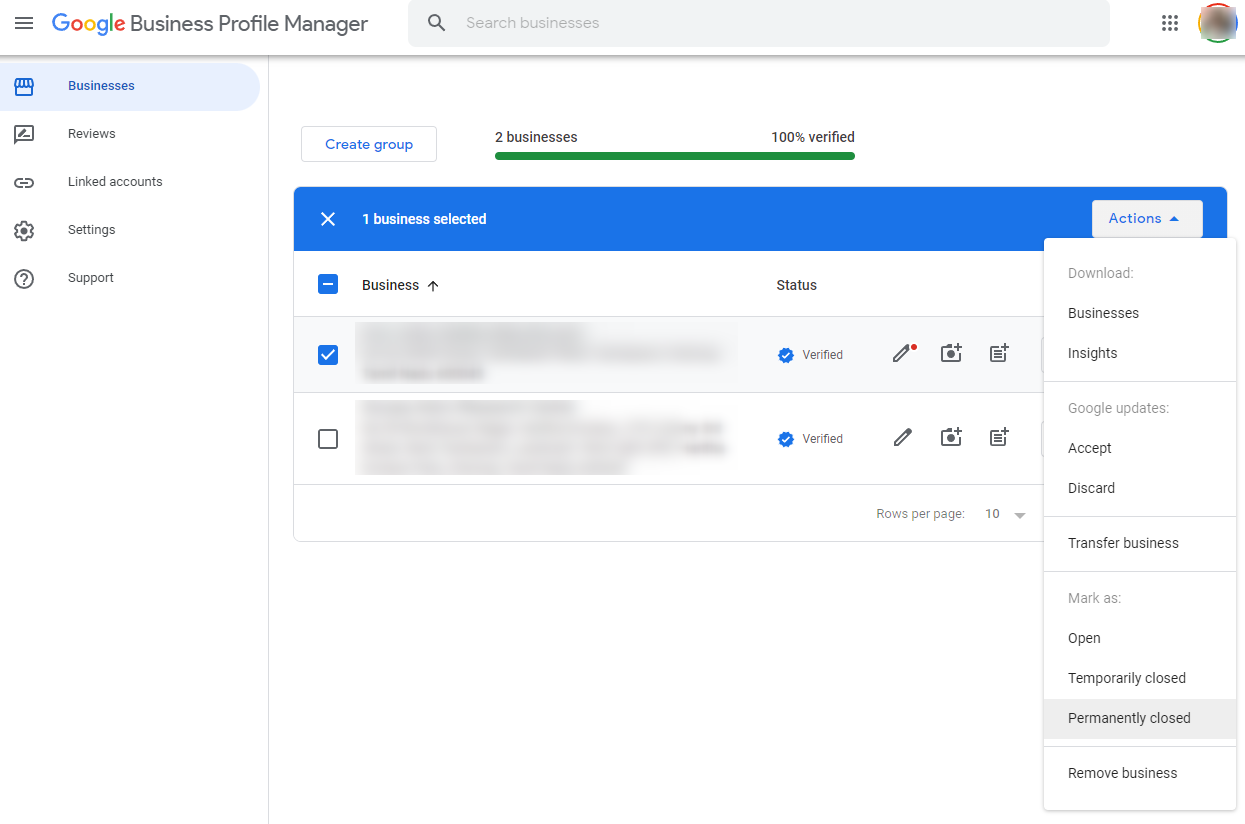Collapse the Actions dropdown
Screen dimensions: 1245x824
[x=1147, y=219]
